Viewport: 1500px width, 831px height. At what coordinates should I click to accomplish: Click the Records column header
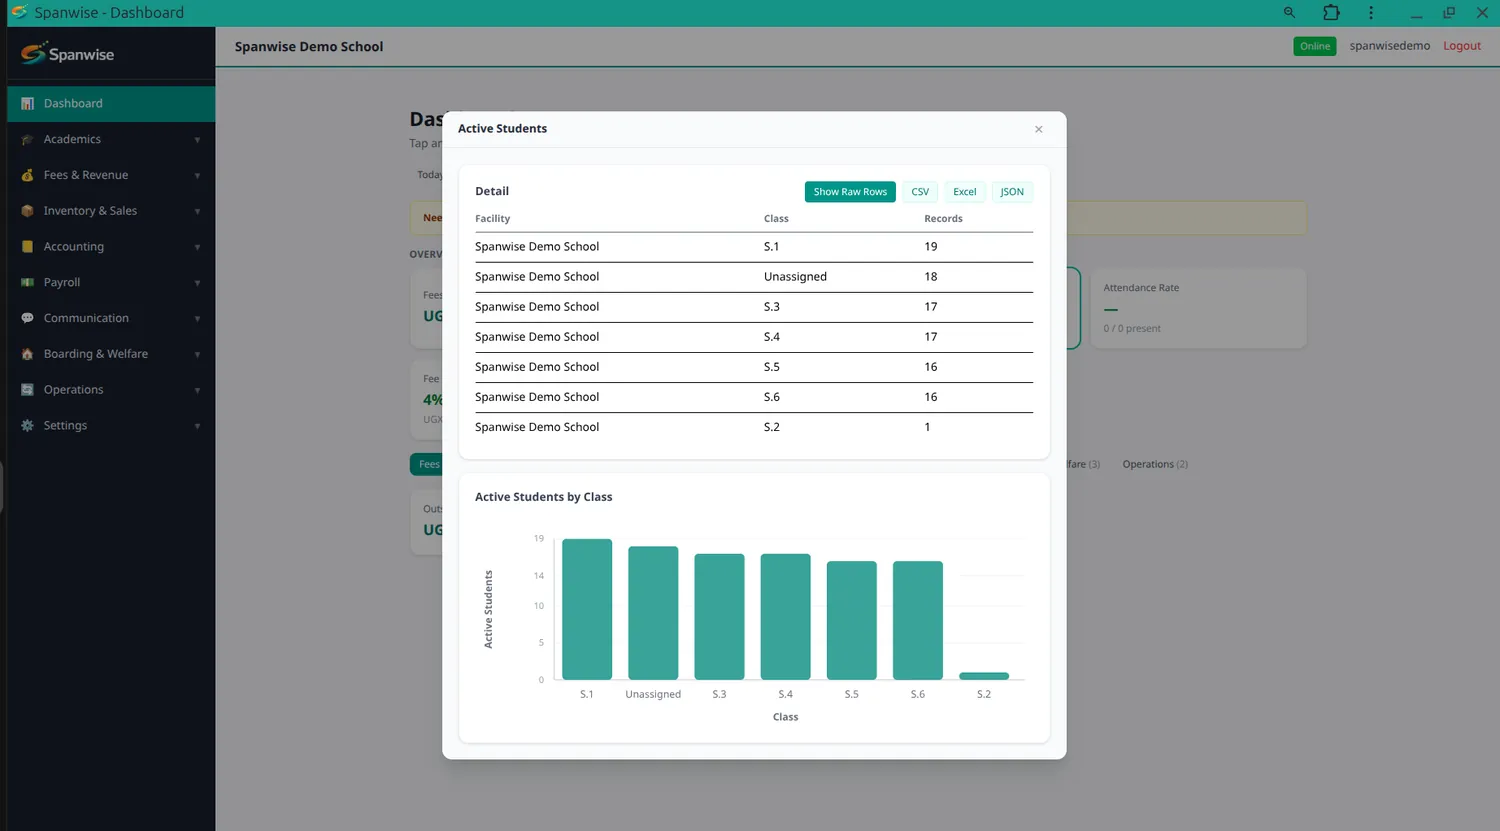point(943,219)
